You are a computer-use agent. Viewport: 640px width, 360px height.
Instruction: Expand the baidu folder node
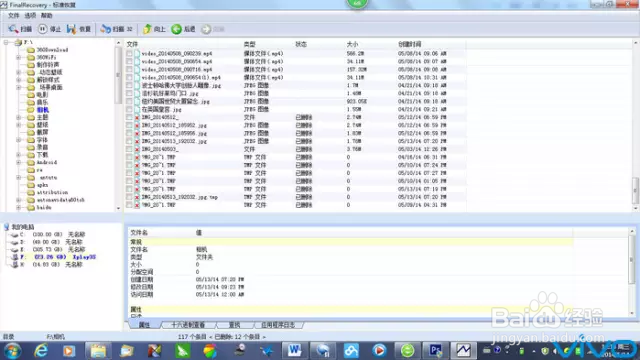tap(18, 207)
